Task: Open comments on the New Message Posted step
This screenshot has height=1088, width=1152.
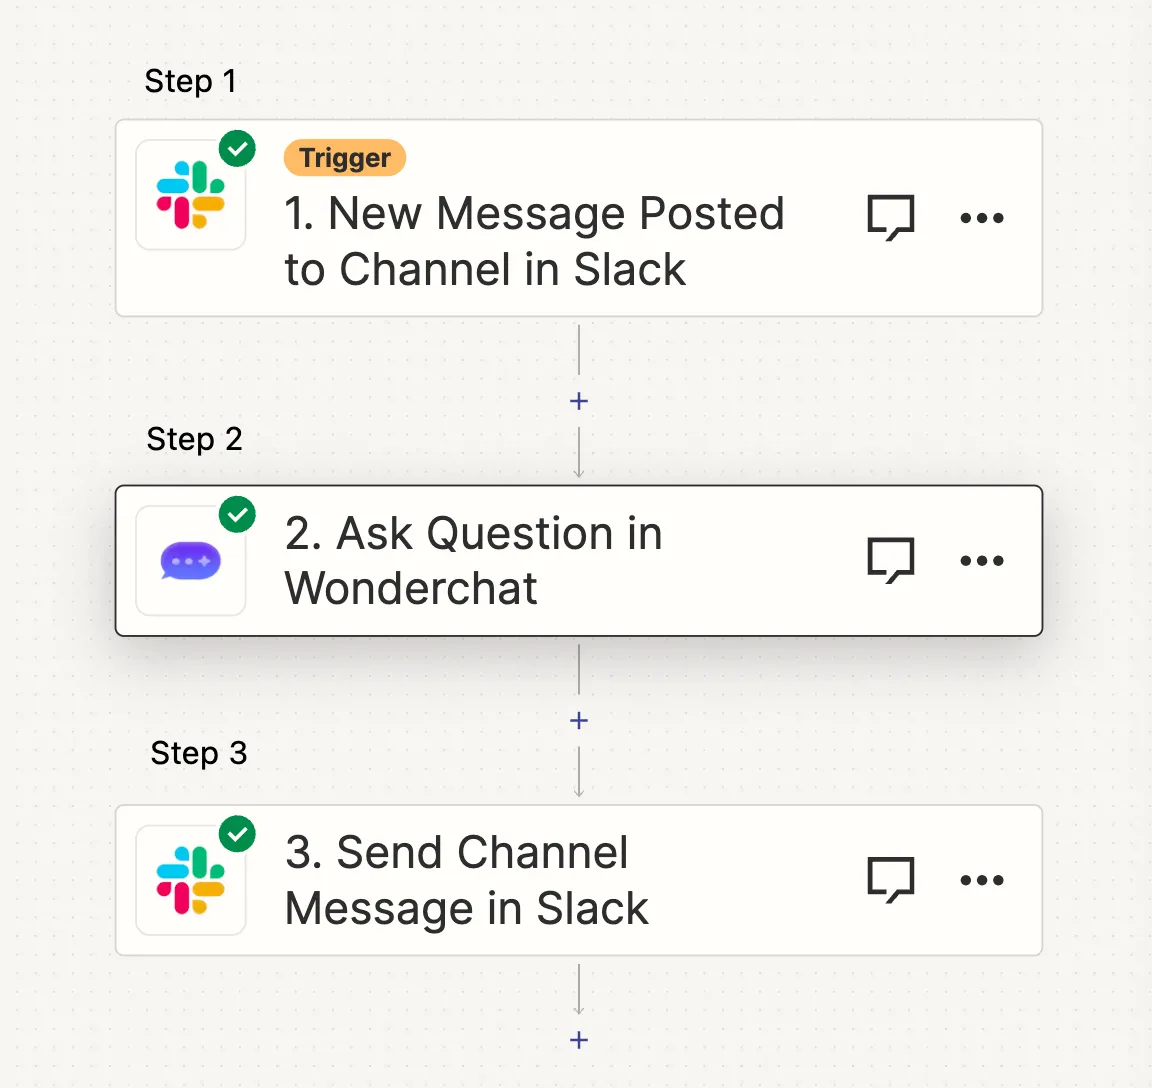Action: [890, 218]
